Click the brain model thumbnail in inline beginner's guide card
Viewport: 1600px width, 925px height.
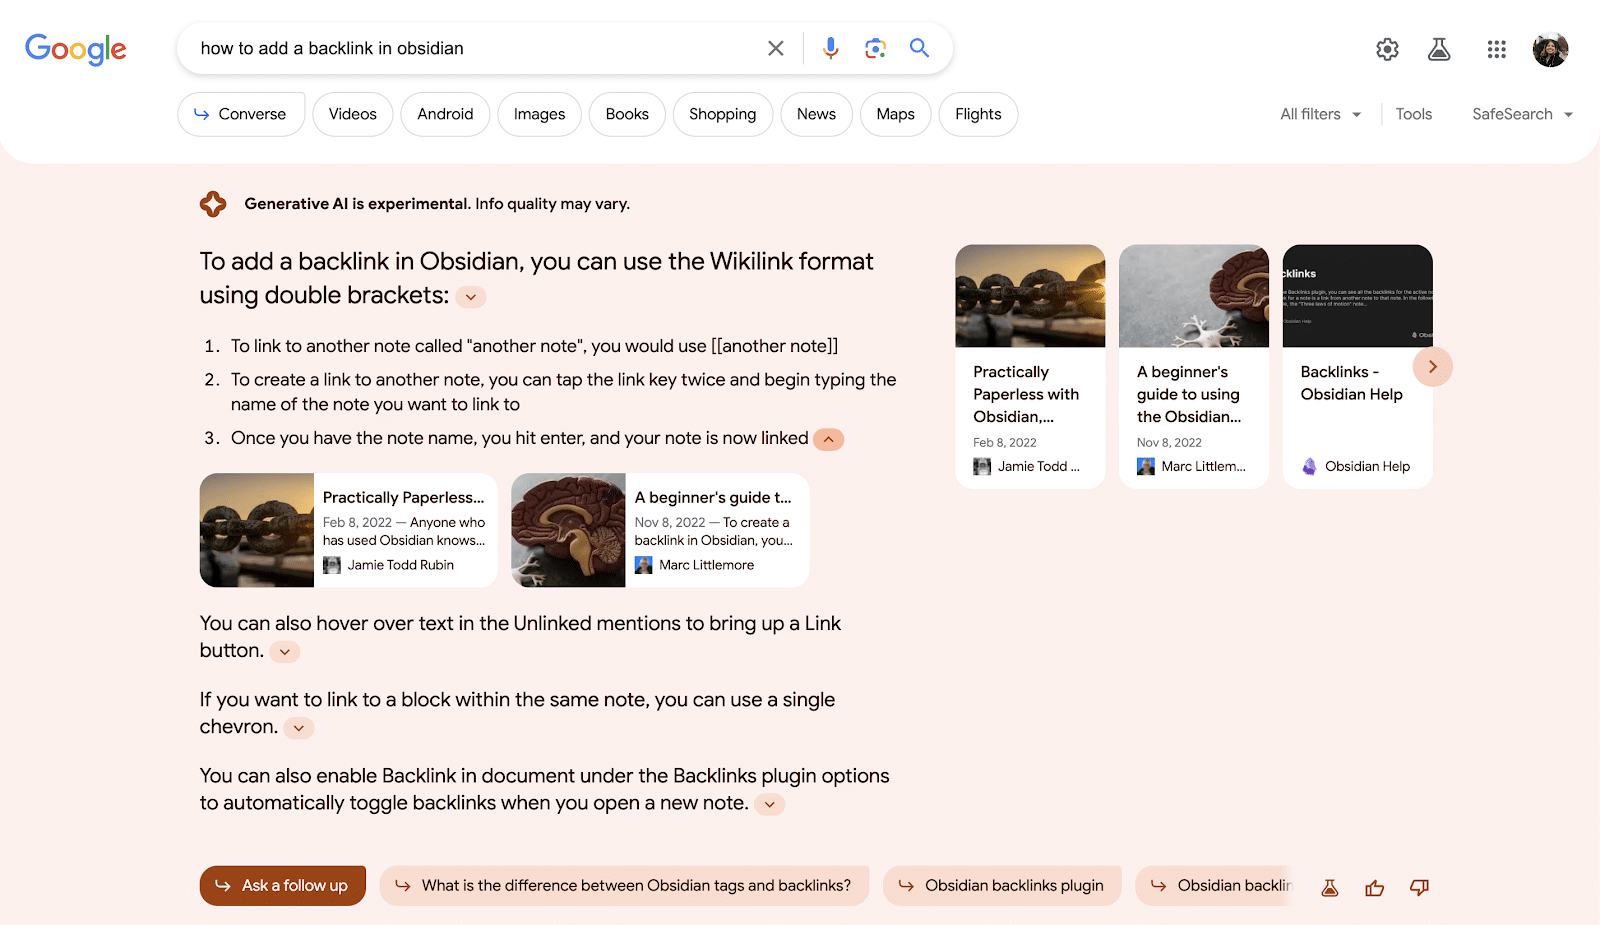[568, 530]
